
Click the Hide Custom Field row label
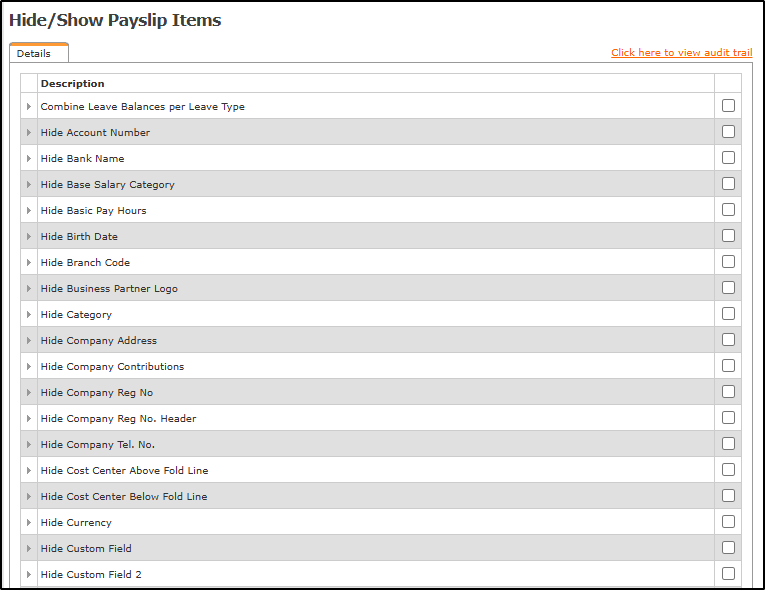86,549
